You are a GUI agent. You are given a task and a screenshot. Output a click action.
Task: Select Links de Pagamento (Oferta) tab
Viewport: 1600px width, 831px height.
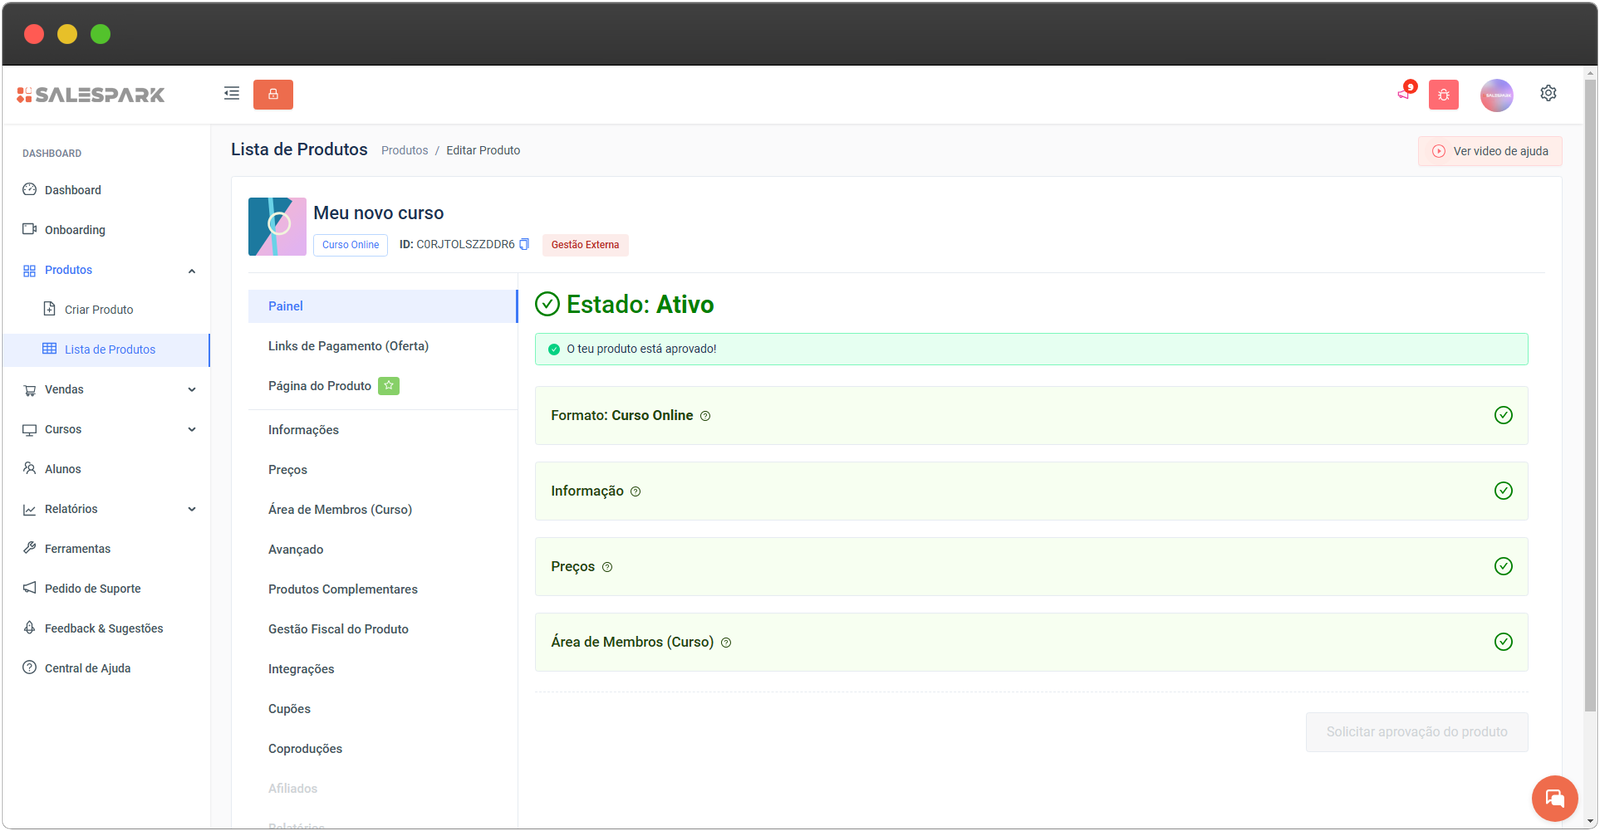[x=348, y=346]
